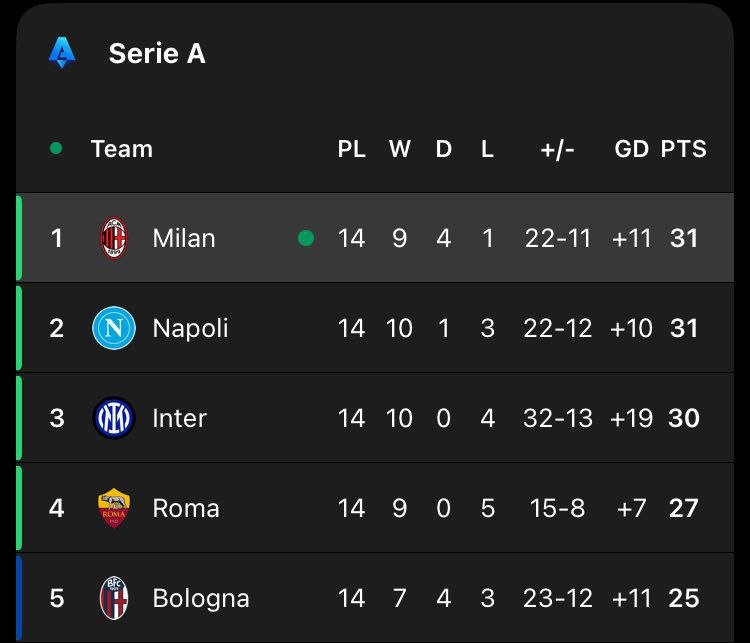Click the Serie A league logo
750x643 pixels.
[62, 52]
